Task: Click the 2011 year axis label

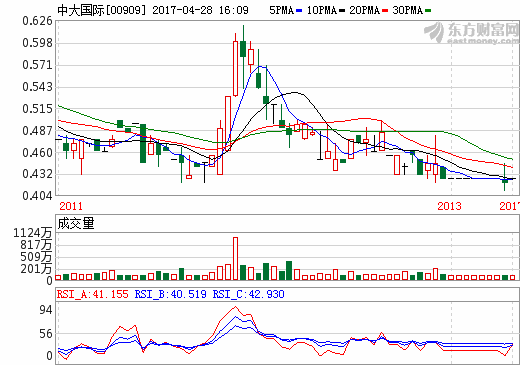Action: pos(71,206)
